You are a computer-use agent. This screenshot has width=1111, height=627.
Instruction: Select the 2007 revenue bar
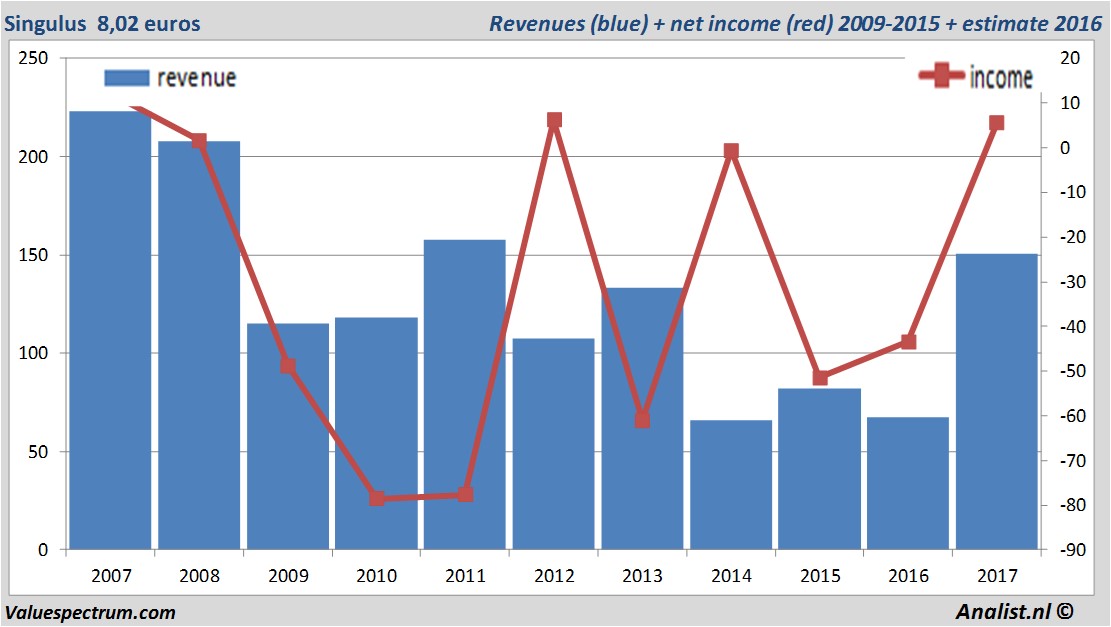coord(111,330)
